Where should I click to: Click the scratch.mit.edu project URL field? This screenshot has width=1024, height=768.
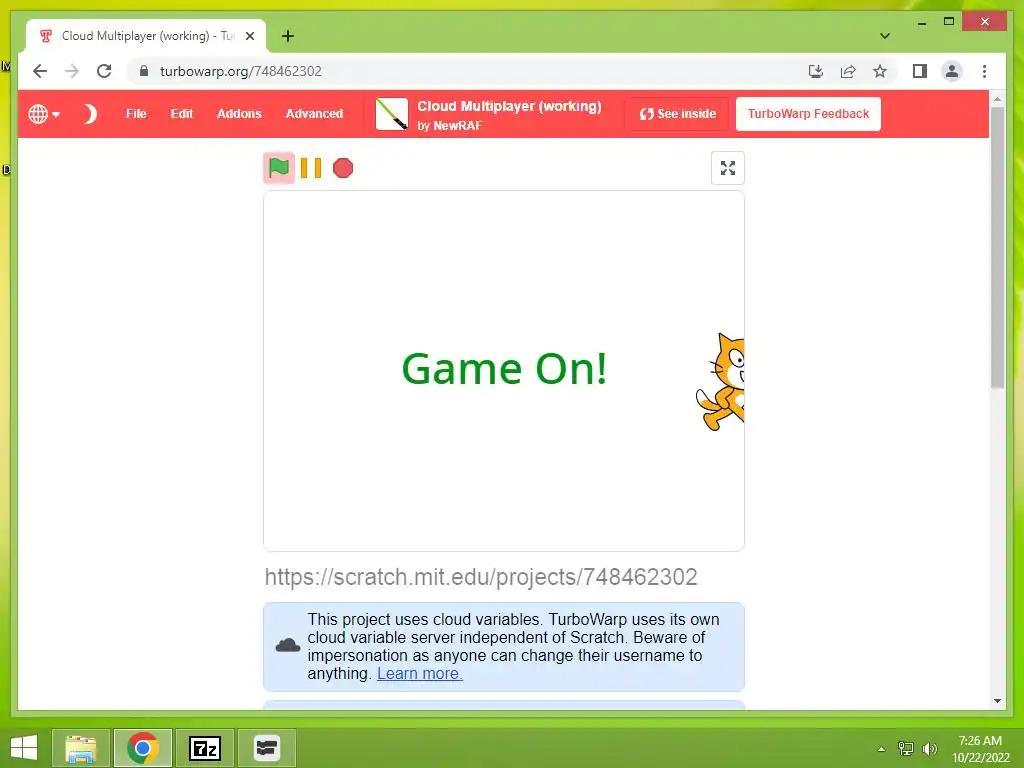tap(504, 577)
